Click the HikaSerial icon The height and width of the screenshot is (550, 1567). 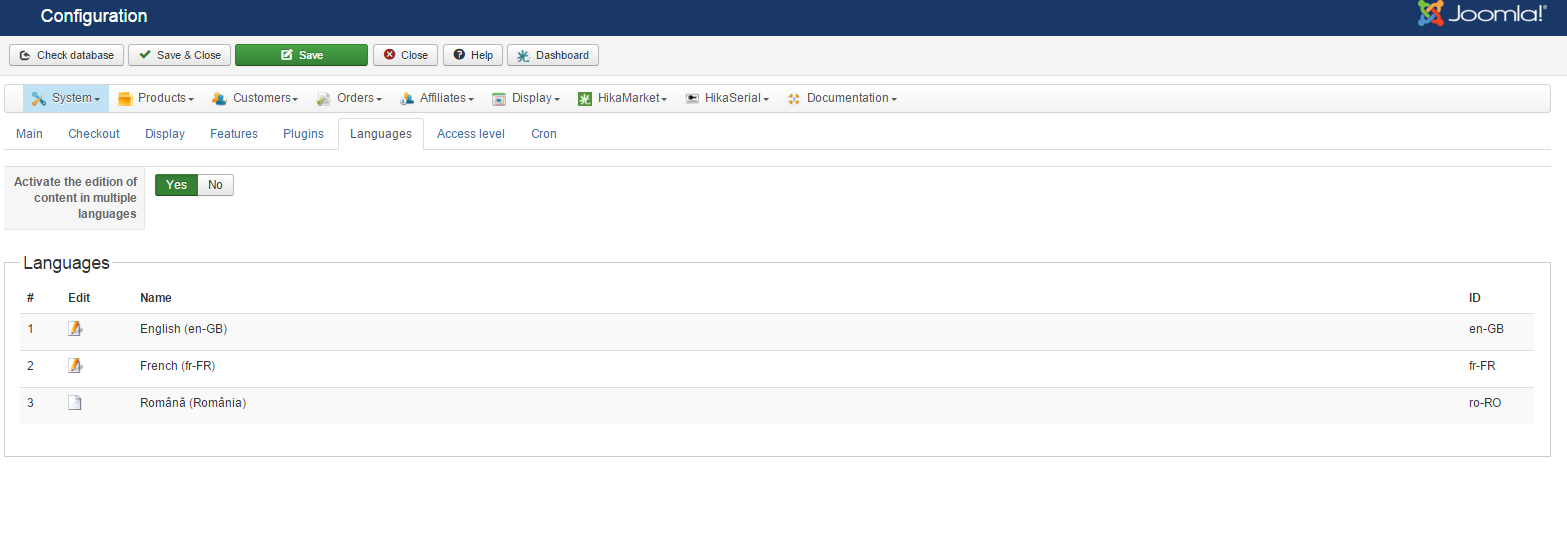click(692, 99)
